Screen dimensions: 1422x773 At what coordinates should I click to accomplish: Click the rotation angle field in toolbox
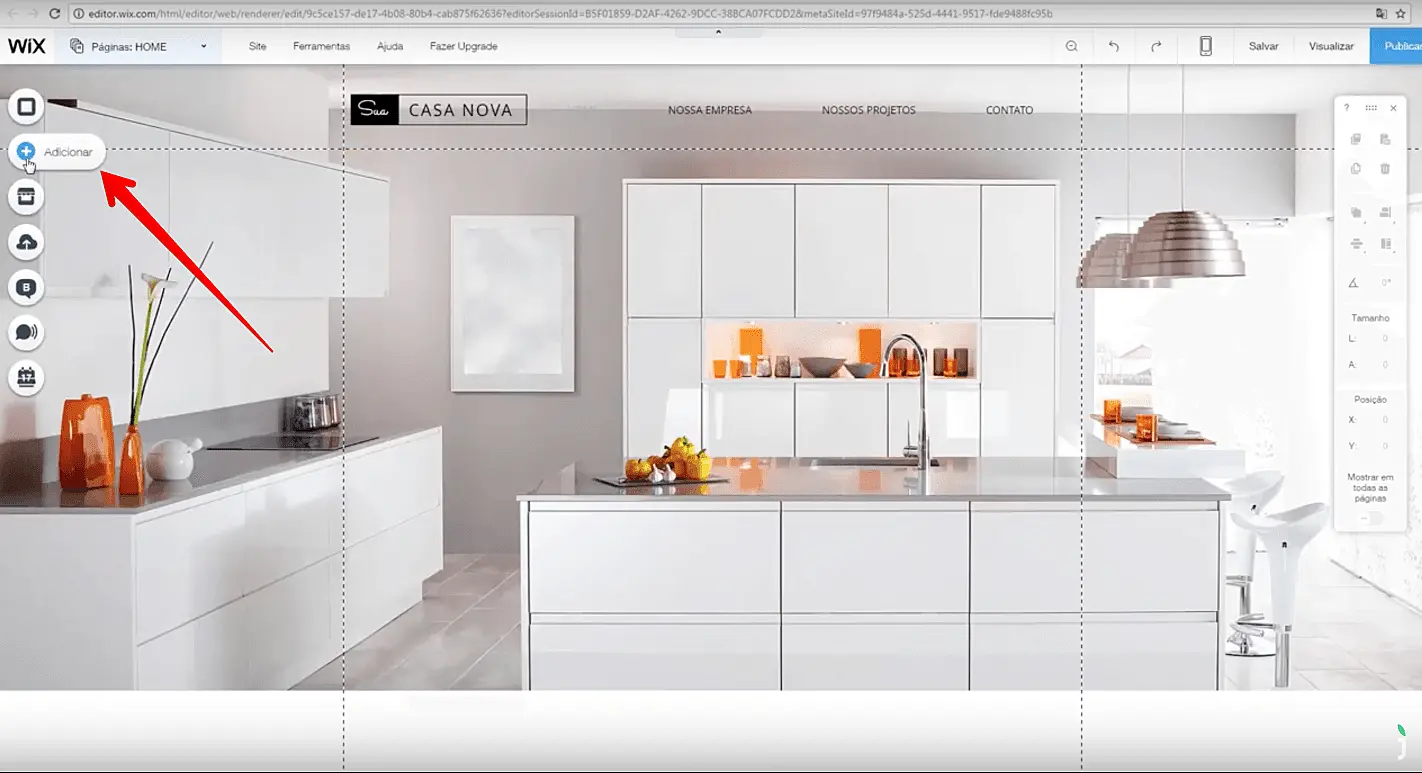[1385, 283]
